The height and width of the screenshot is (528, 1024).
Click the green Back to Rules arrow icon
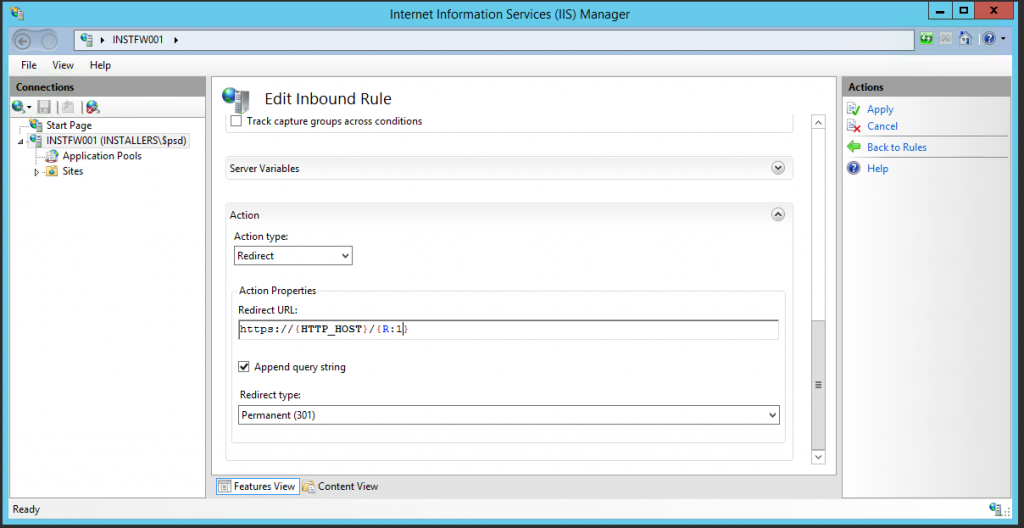[854, 147]
